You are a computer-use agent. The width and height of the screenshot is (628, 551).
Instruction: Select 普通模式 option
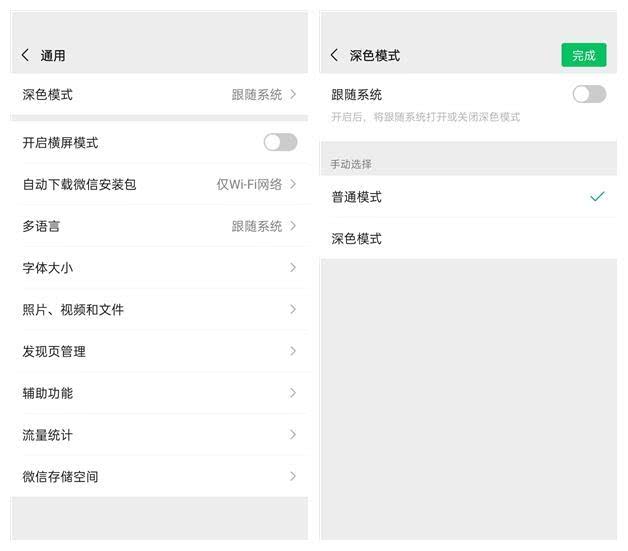(468, 197)
